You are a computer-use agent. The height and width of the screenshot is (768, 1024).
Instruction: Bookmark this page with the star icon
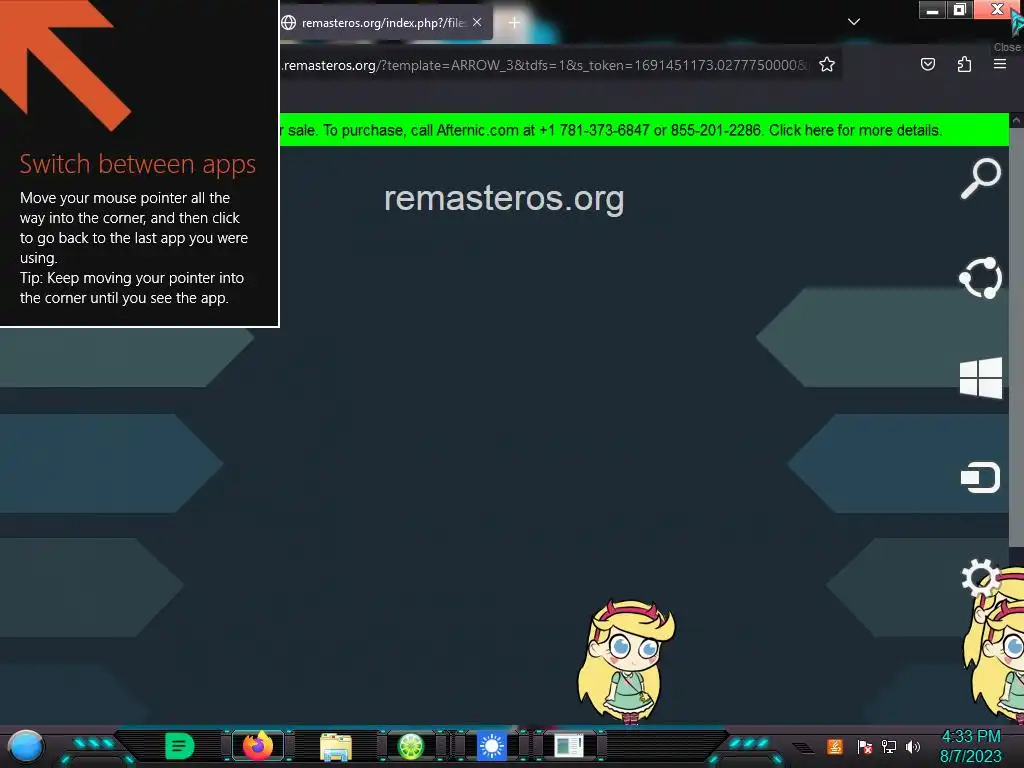(827, 65)
